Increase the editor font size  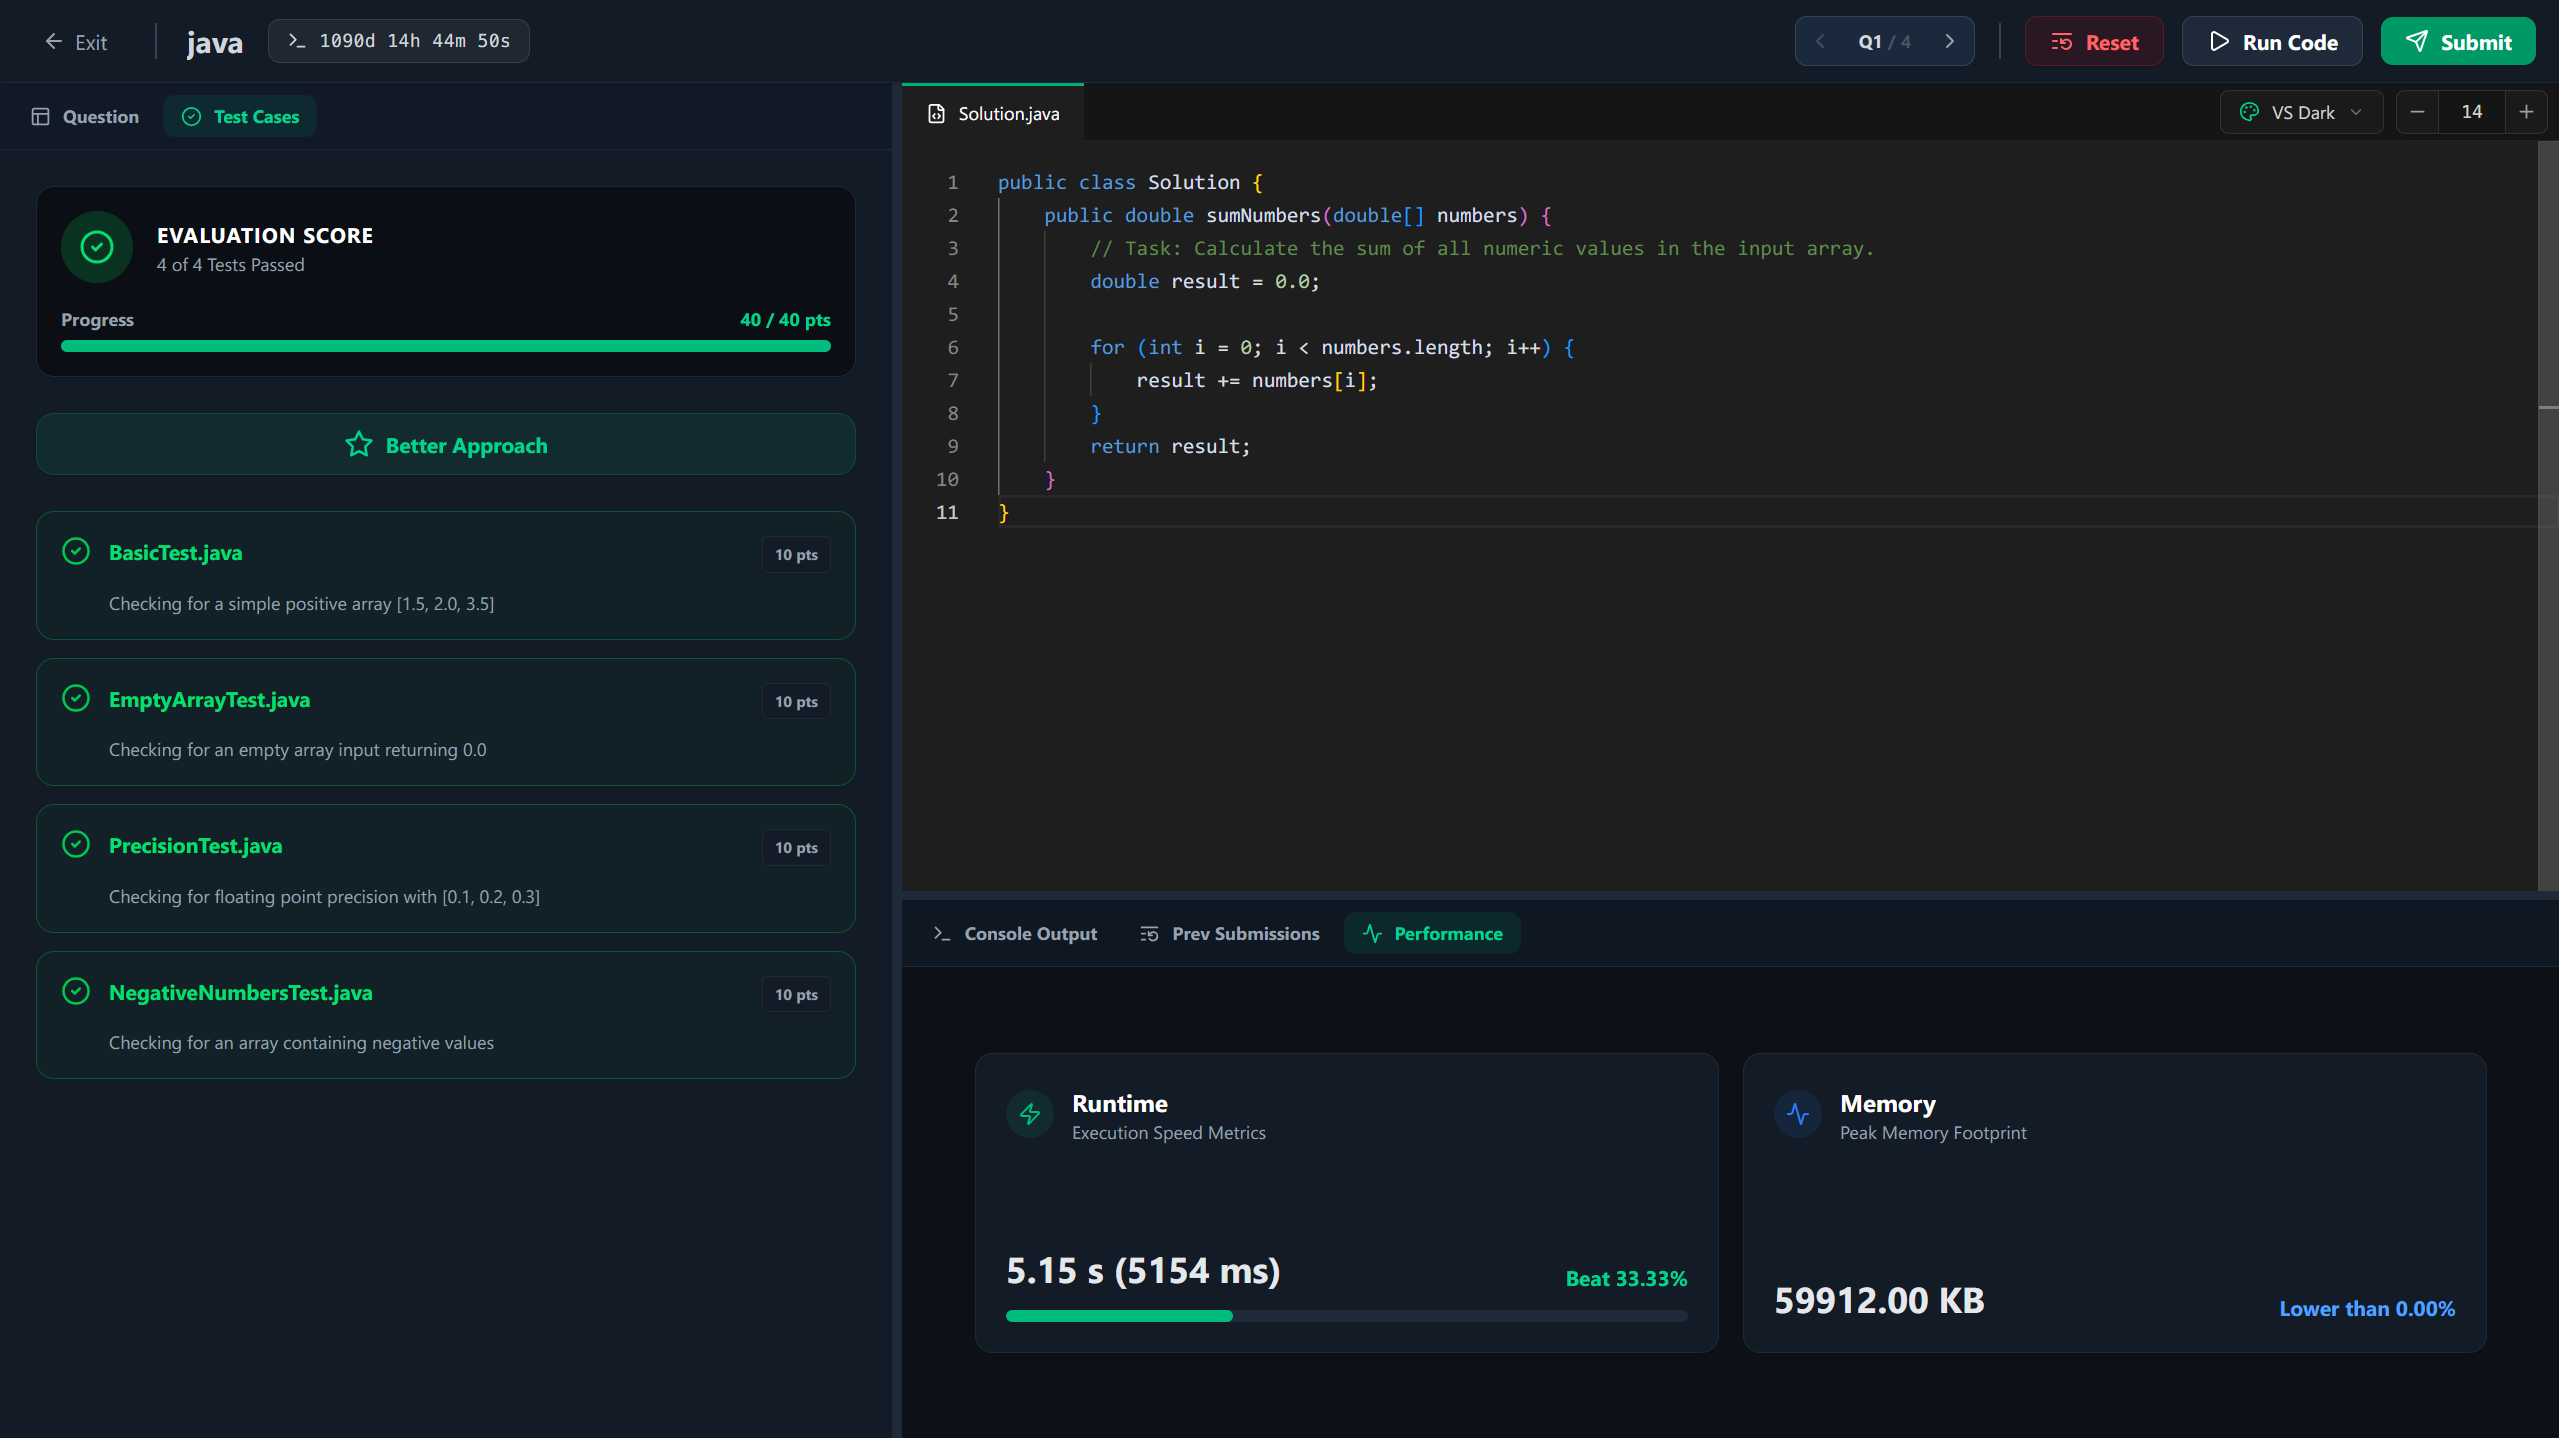point(2526,112)
